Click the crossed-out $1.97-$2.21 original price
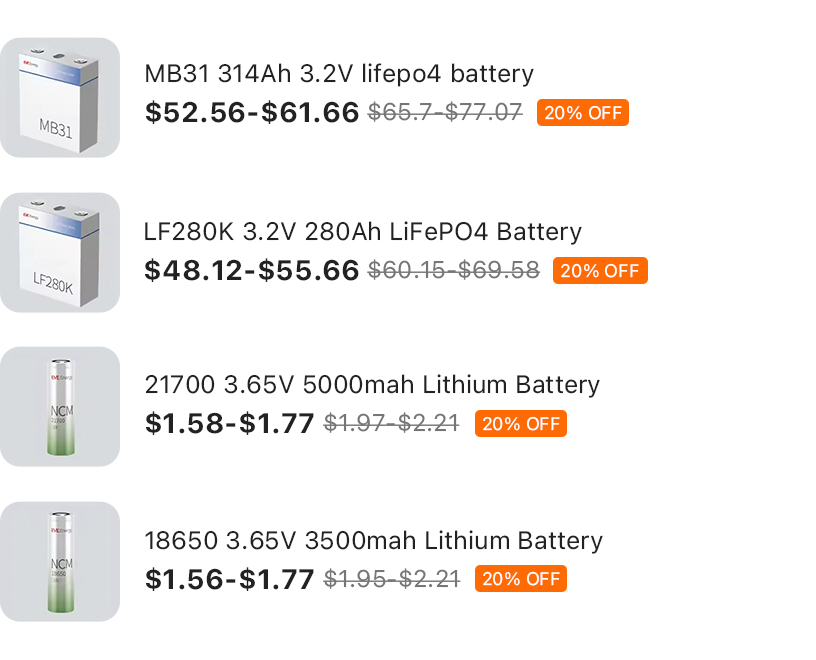Viewport: 816px width, 660px height. point(391,423)
